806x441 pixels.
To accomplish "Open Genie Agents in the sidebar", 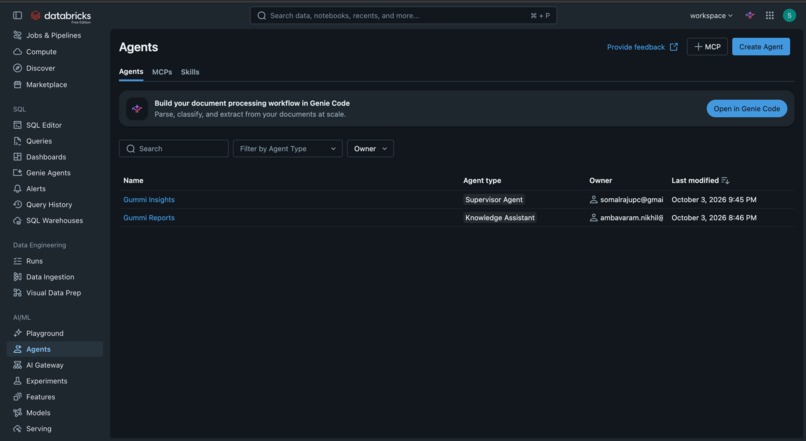I will [48, 173].
